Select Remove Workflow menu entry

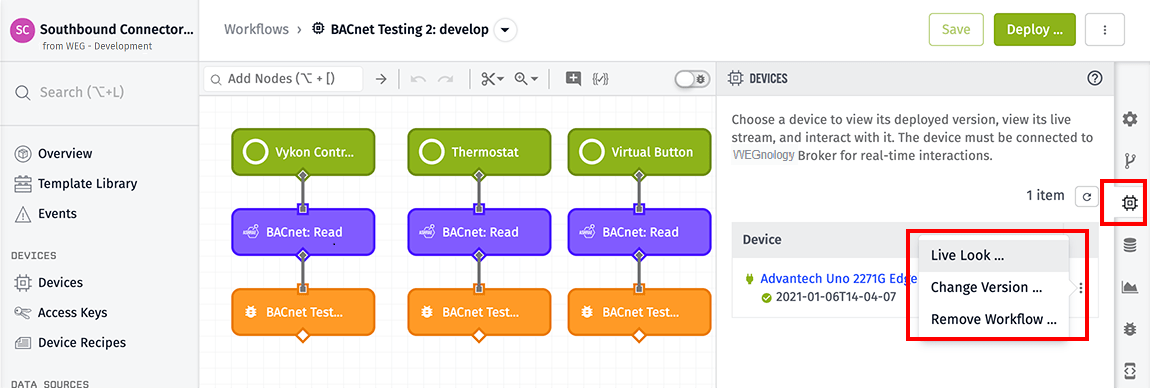993,320
